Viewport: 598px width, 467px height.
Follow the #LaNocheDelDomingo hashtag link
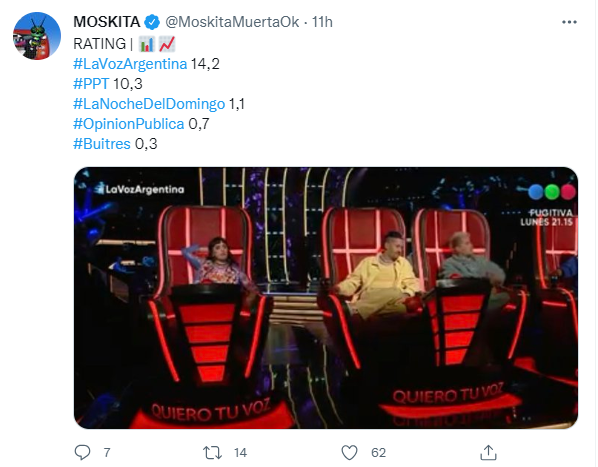click(x=149, y=104)
